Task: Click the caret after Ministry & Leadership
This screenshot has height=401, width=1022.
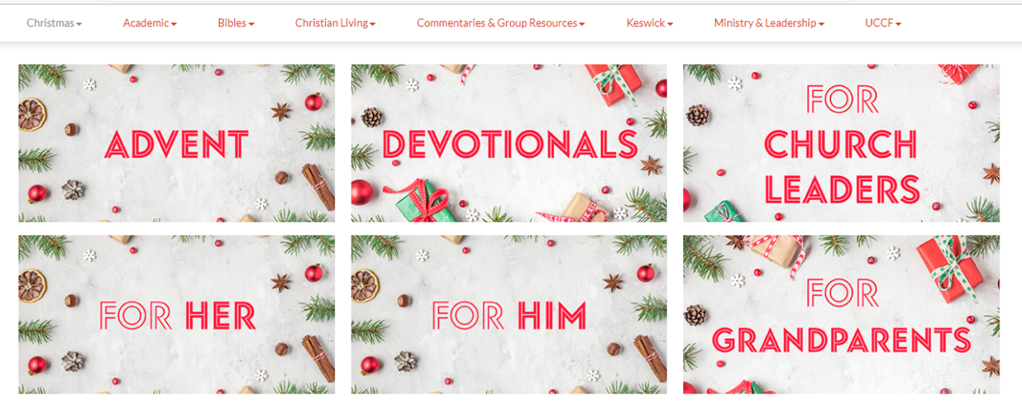Action: [821, 24]
